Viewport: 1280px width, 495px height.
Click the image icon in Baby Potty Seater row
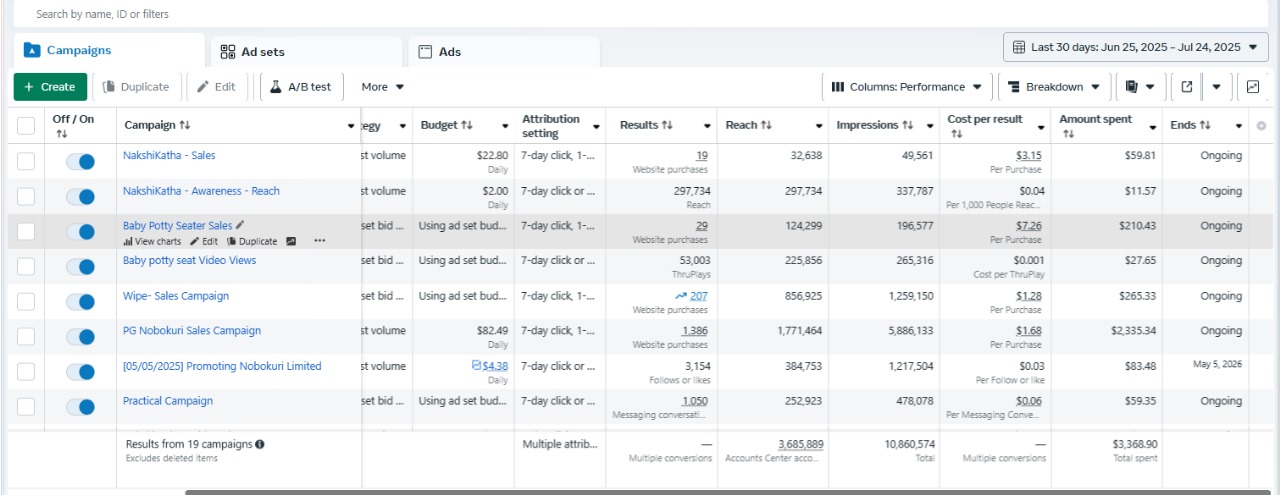click(x=291, y=241)
